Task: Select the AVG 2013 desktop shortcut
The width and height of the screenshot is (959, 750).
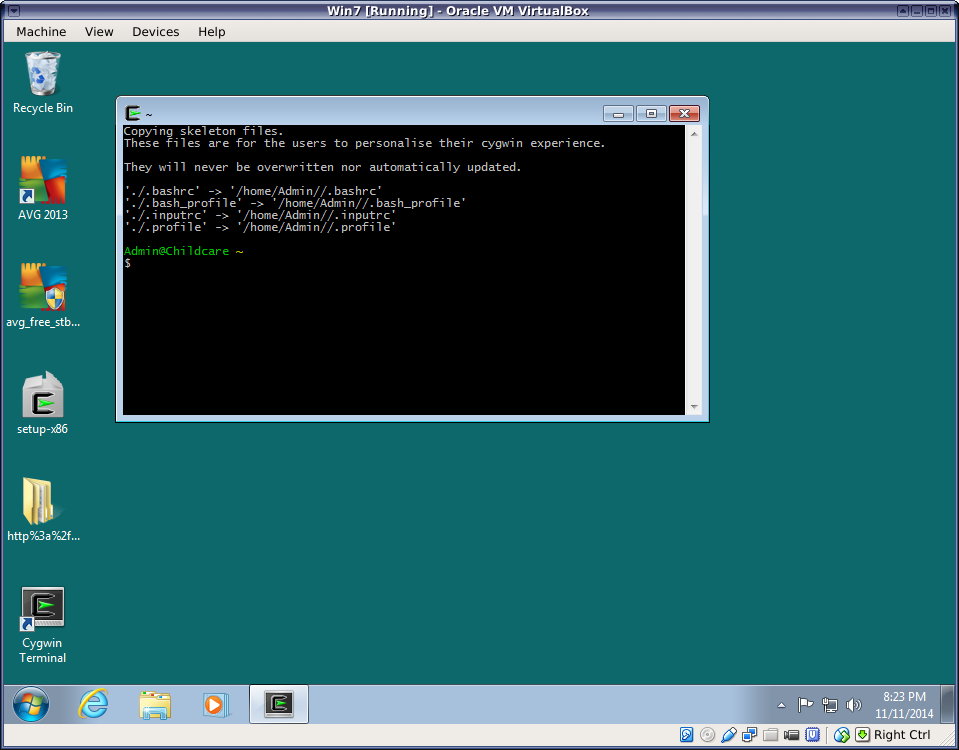Action: [42, 188]
